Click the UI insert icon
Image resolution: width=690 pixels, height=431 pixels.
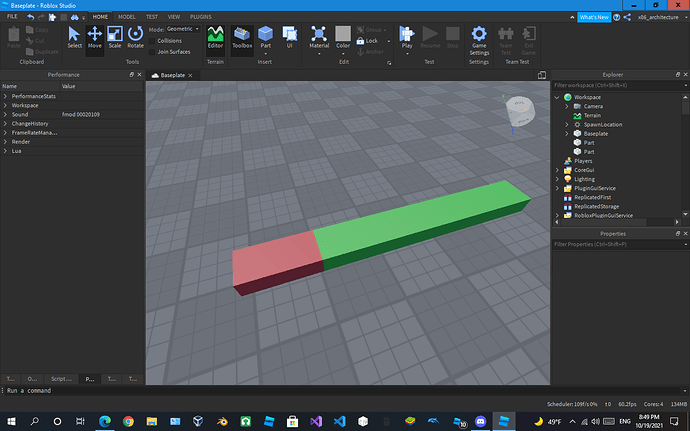coord(290,37)
